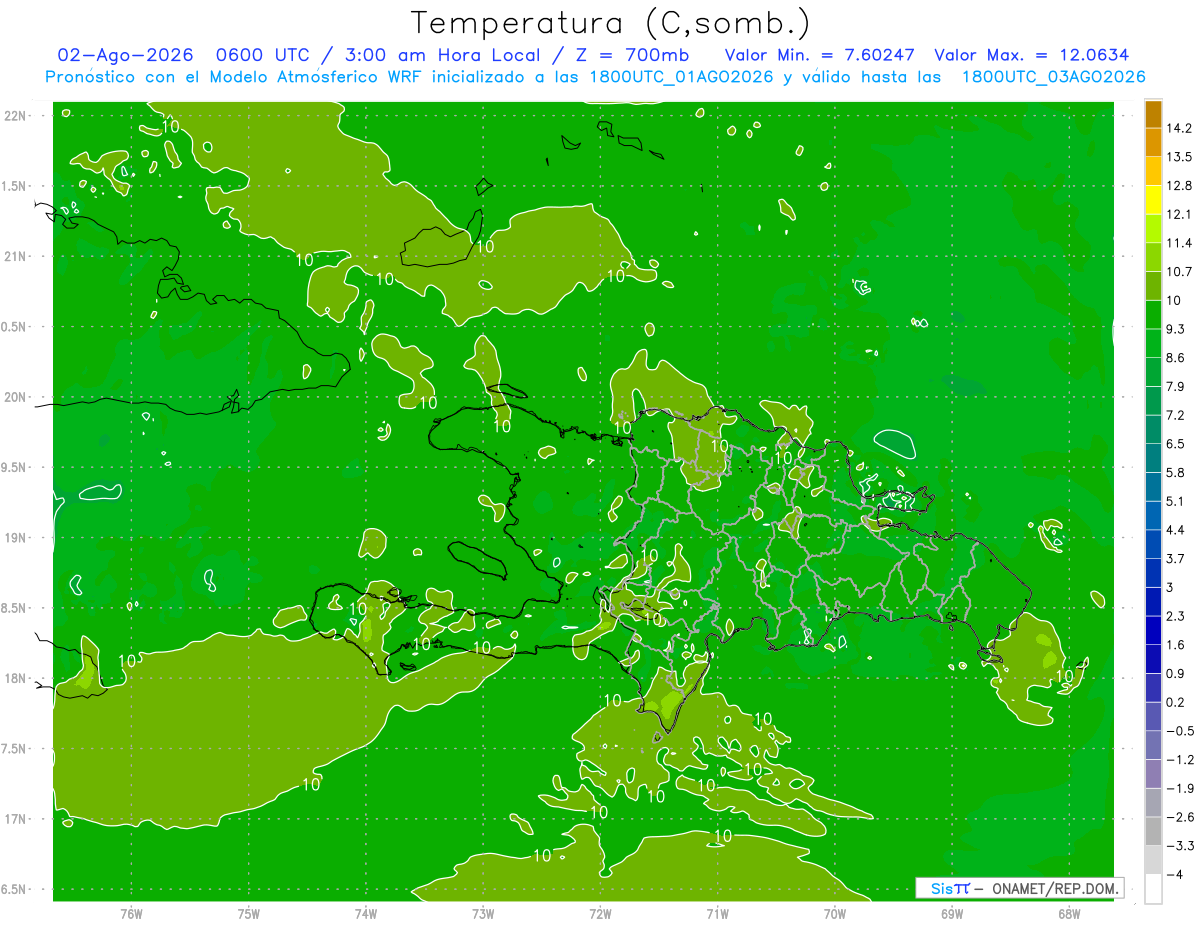This screenshot has height=927, width=1200.
Task: Click the "0.9" color scale value
Action: point(1175,674)
